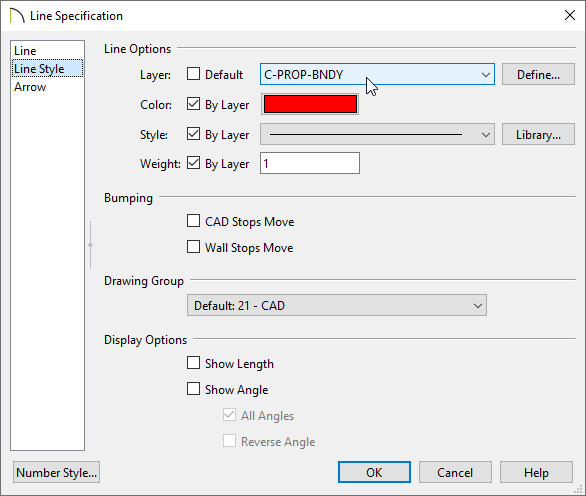
Task: Enable CAD Stops Move
Action: pyautogui.click(x=193, y=221)
